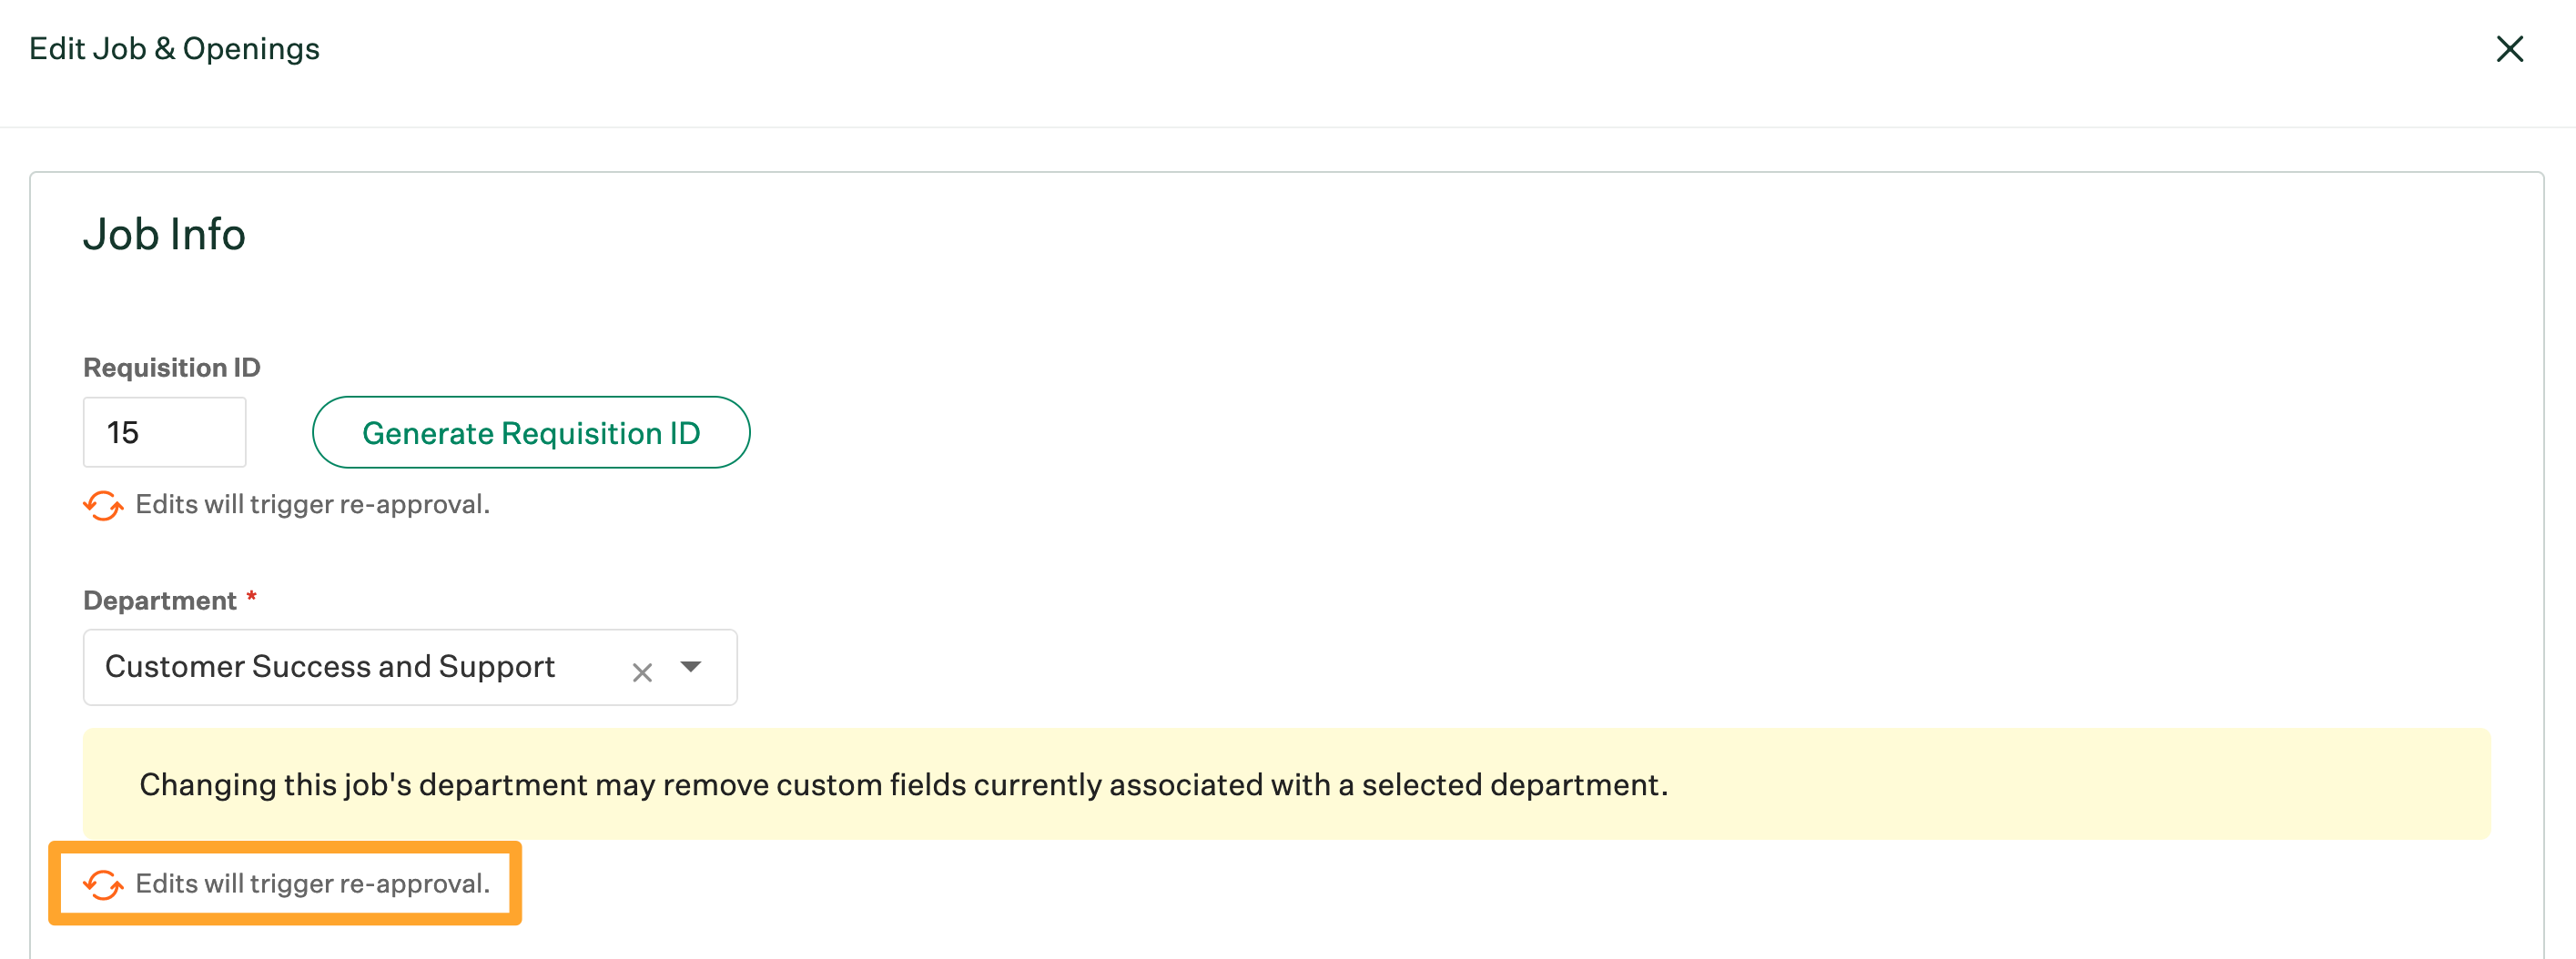Click the Edit Job & Openings title
This screenshot has height=959, width=2576.
pyautogui.click(x=174, y=48)
